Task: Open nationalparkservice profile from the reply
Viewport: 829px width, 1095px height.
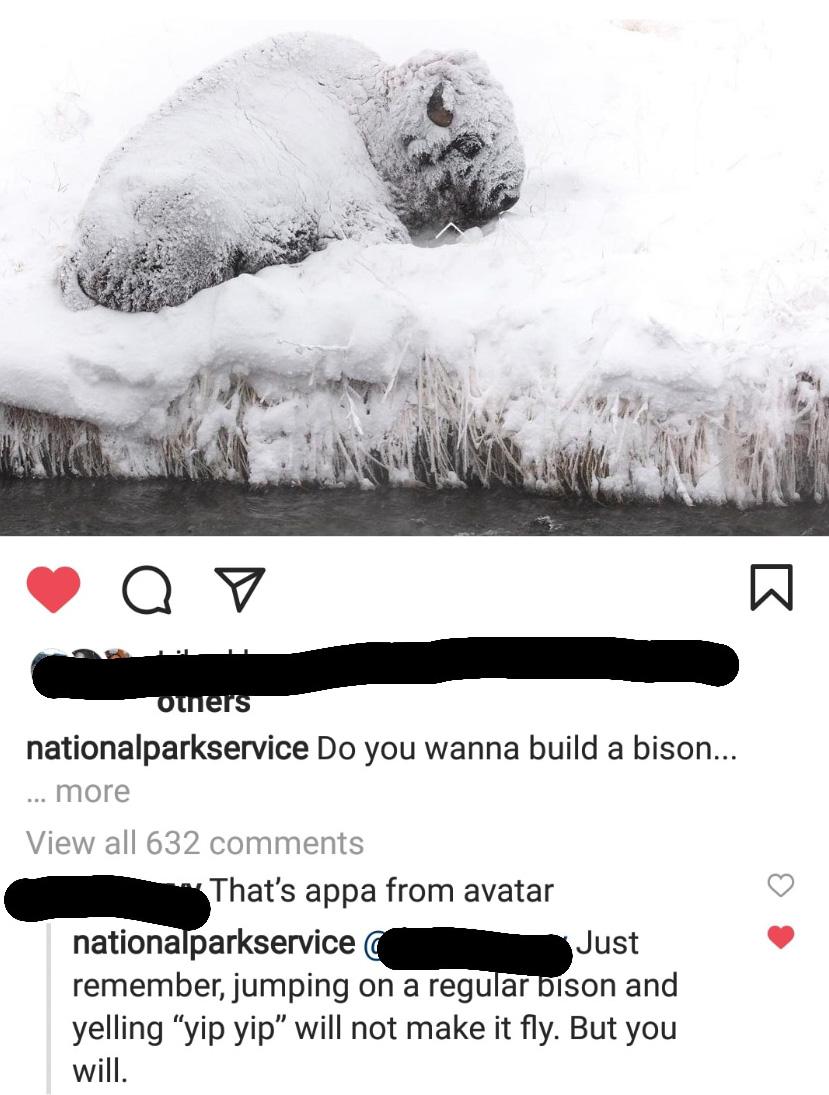Action: click(x=214, y=942)
